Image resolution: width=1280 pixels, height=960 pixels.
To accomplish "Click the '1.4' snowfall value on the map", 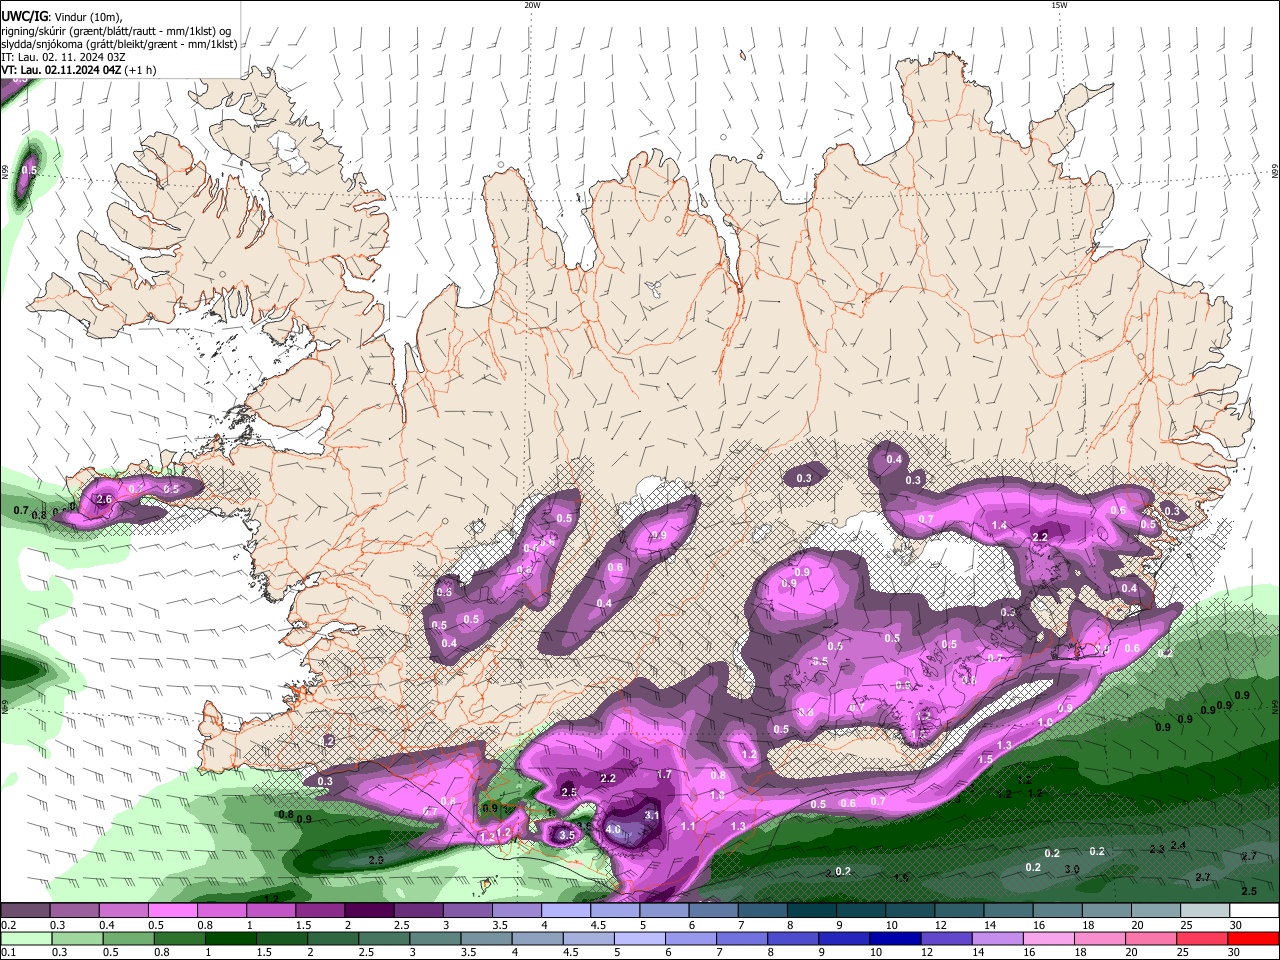I will pyautogui.click(x=999, y=525).
